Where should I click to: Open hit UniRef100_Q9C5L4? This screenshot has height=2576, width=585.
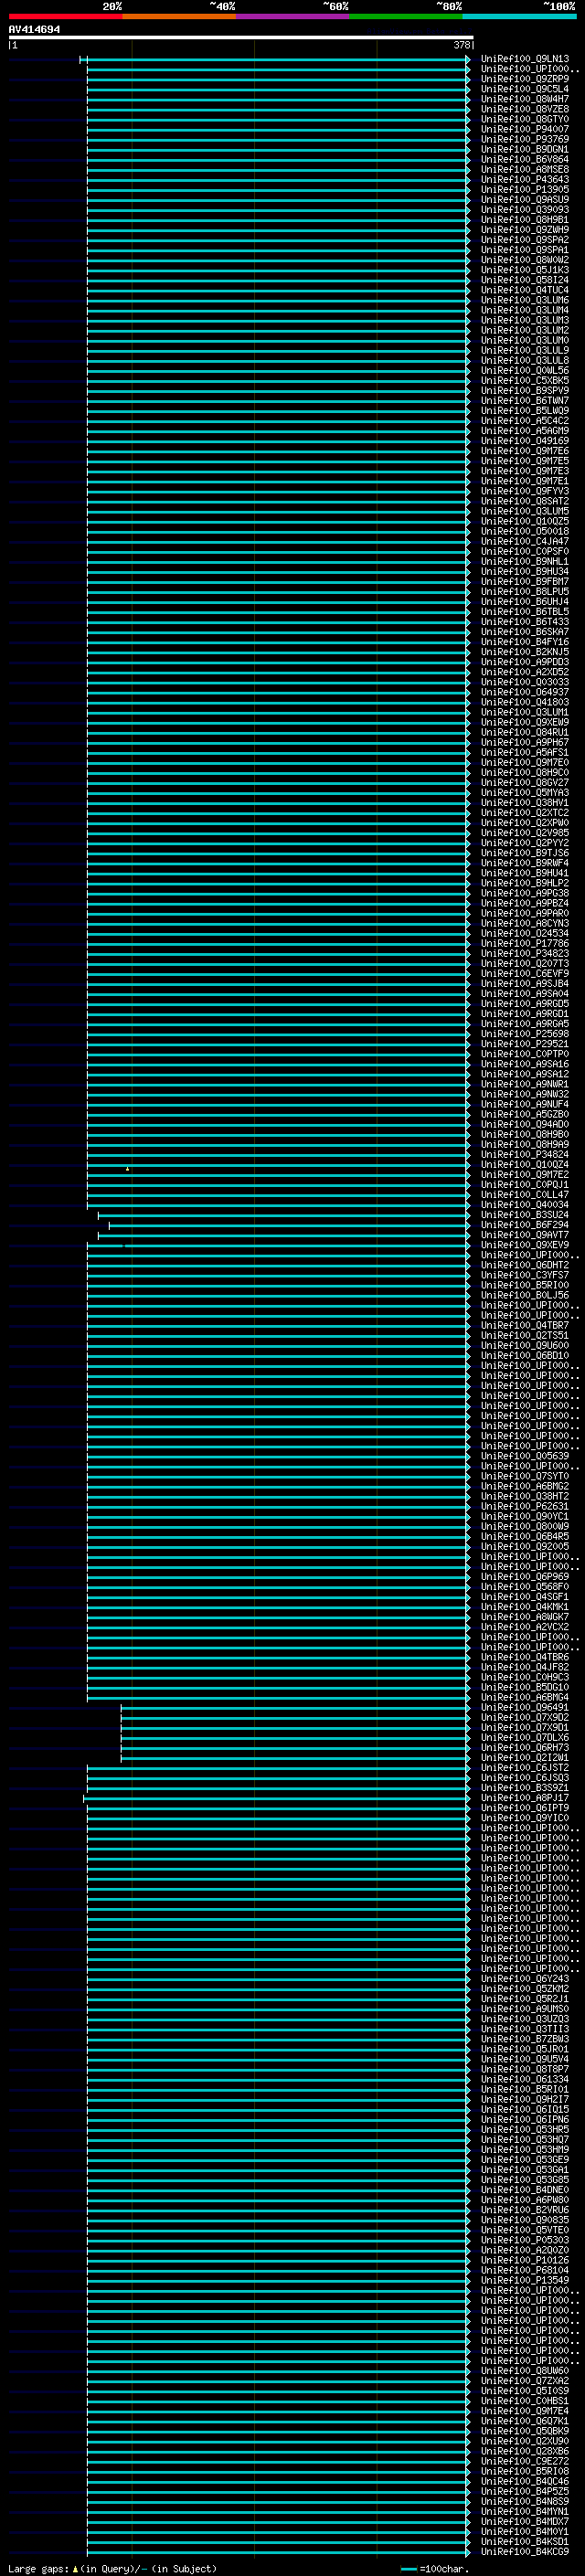525,89
